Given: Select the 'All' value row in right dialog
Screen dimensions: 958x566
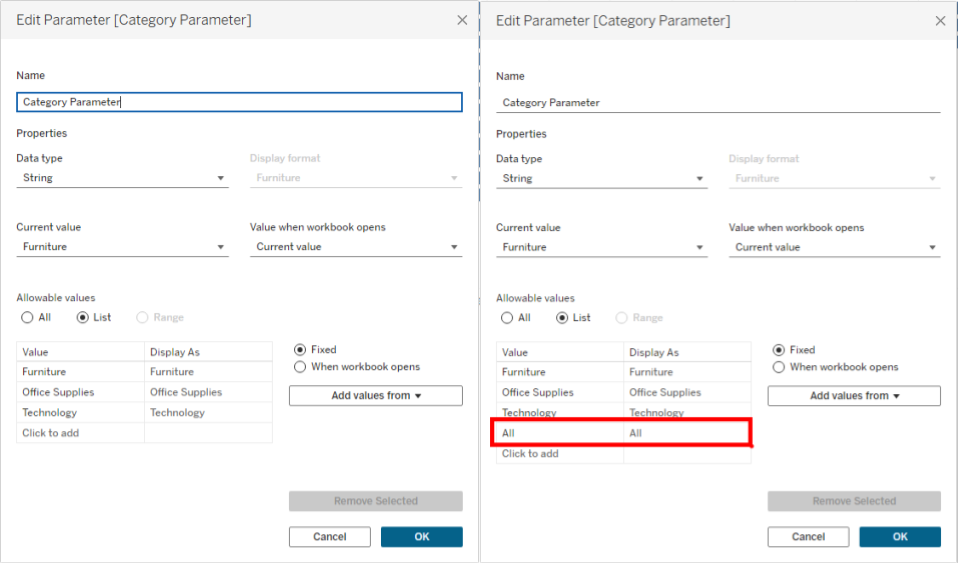Looking at the screenshot, I should [x=560, y=433].
